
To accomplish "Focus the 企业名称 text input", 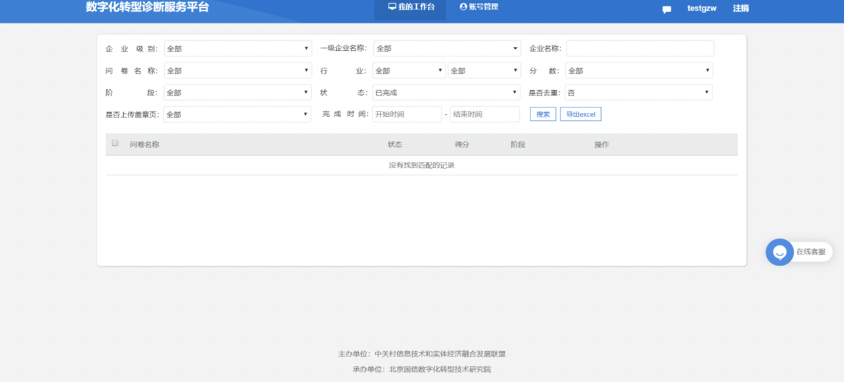I will click(640, 48).
